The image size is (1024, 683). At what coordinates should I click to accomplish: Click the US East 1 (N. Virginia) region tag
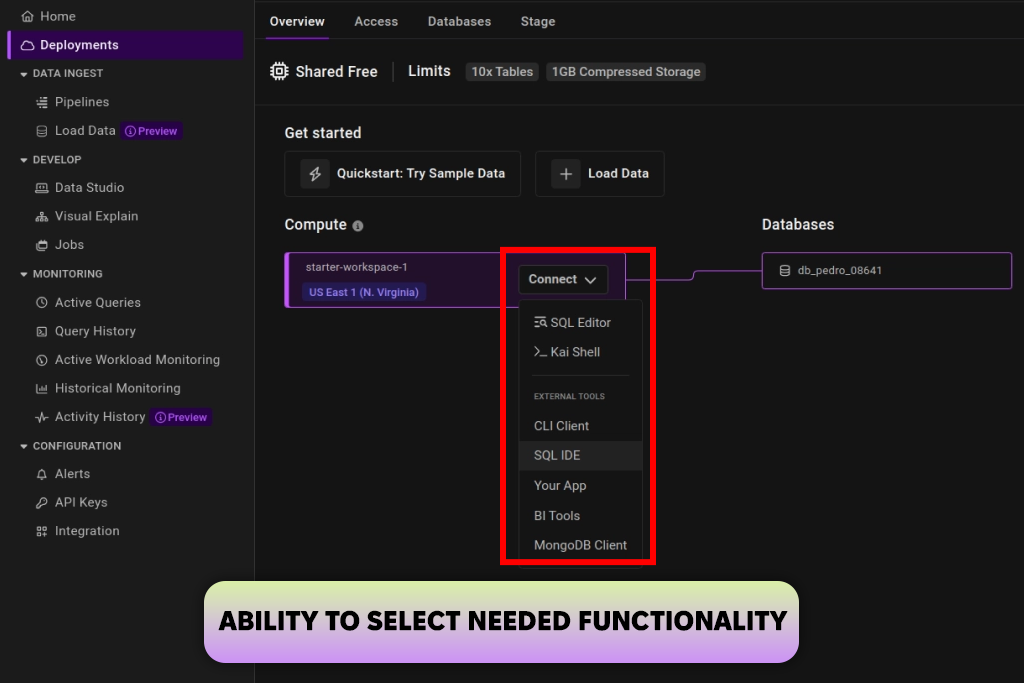pos(364,292)
